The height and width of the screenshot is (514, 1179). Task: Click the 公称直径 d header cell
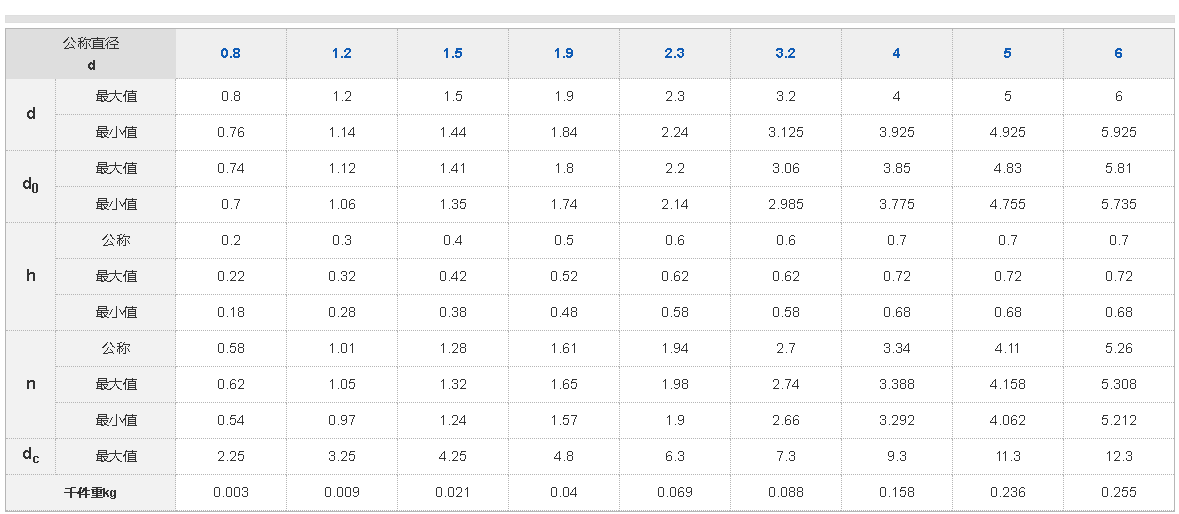(91, 53)
